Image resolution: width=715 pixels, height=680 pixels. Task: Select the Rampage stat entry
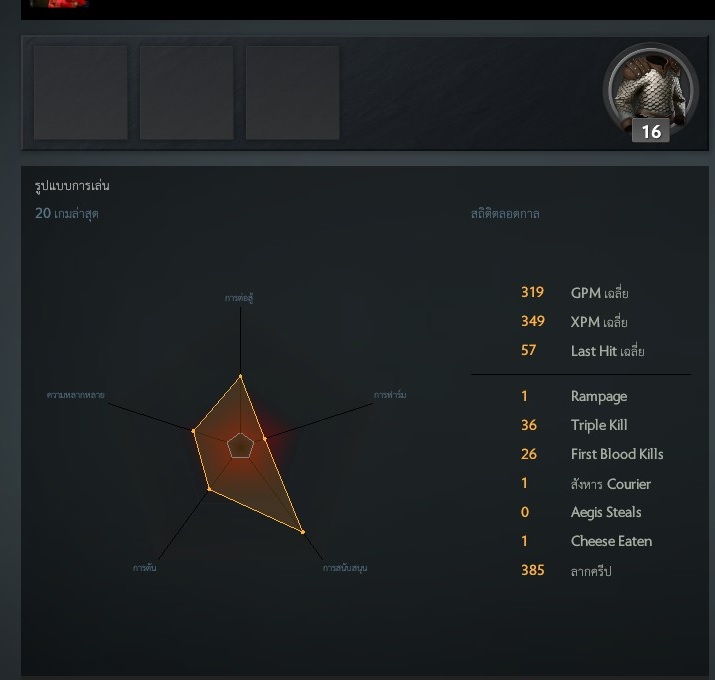[x=574, y=396]
